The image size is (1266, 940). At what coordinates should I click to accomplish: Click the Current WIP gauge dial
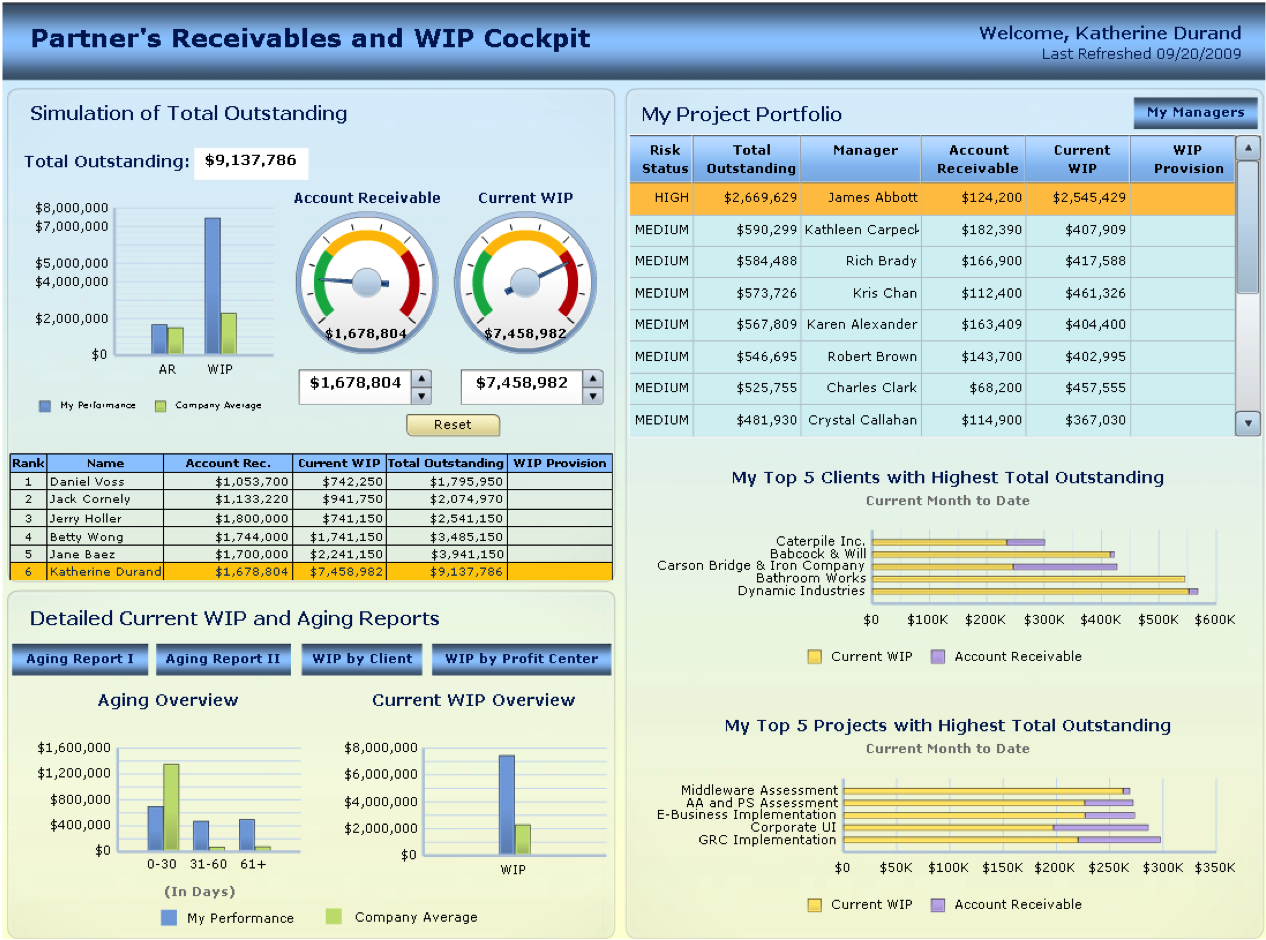coord(526,283)
